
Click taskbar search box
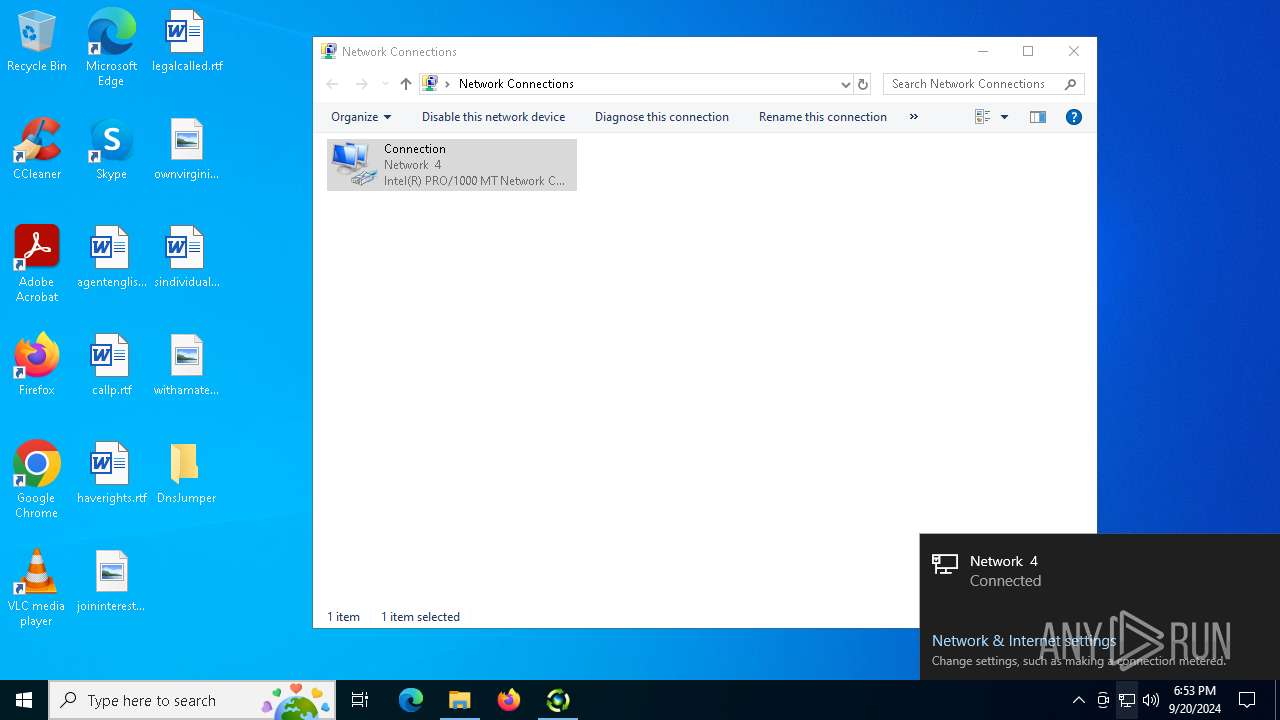click(x=192, y=700)
